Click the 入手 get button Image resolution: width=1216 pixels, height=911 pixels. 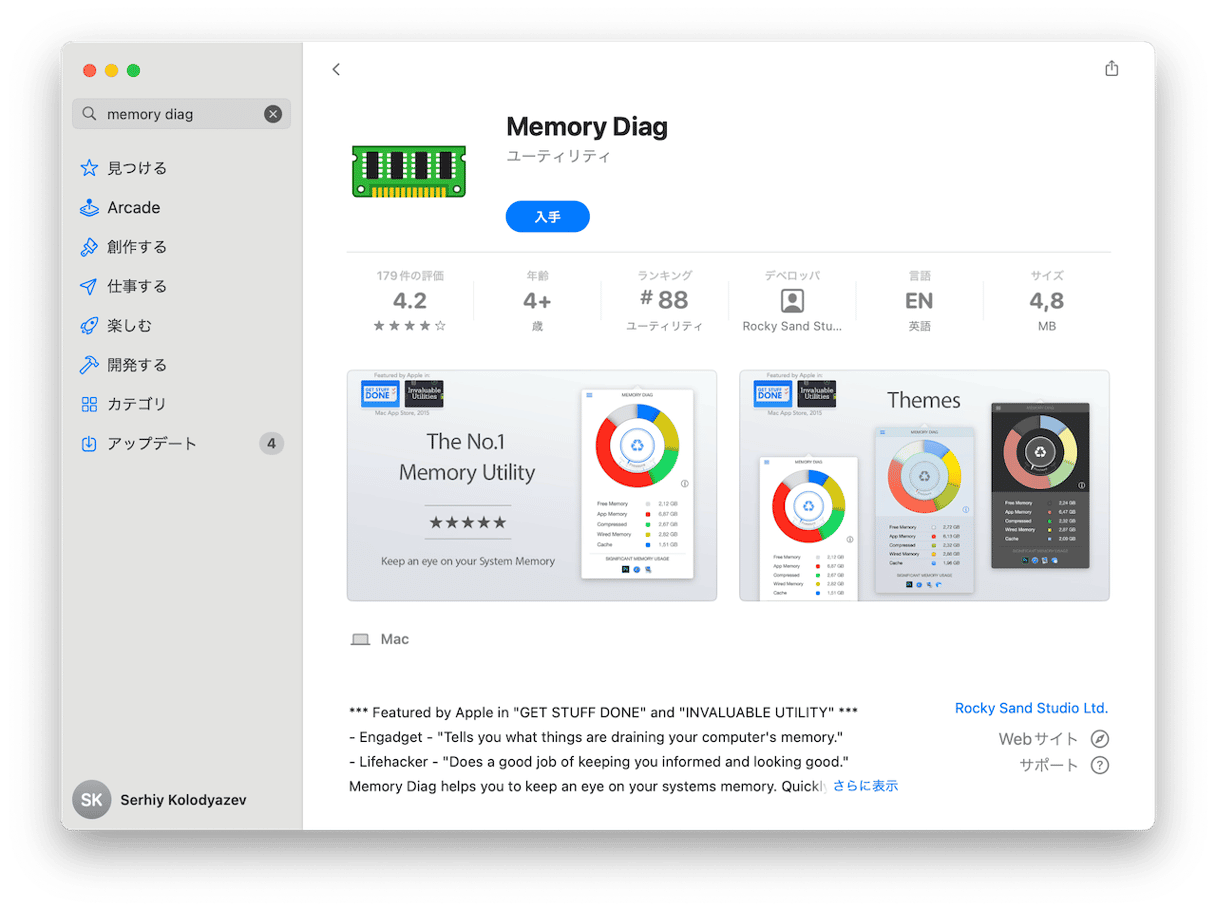click(x=547, y=216)
